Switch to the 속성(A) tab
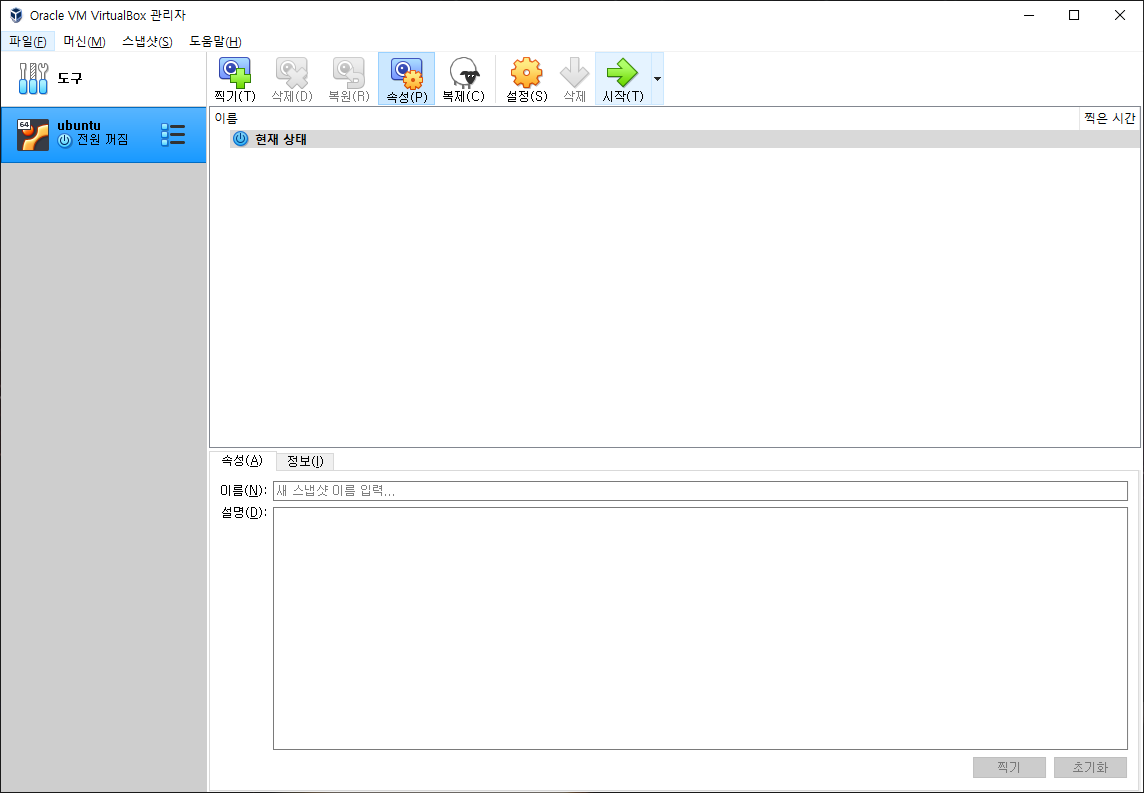 241,460
